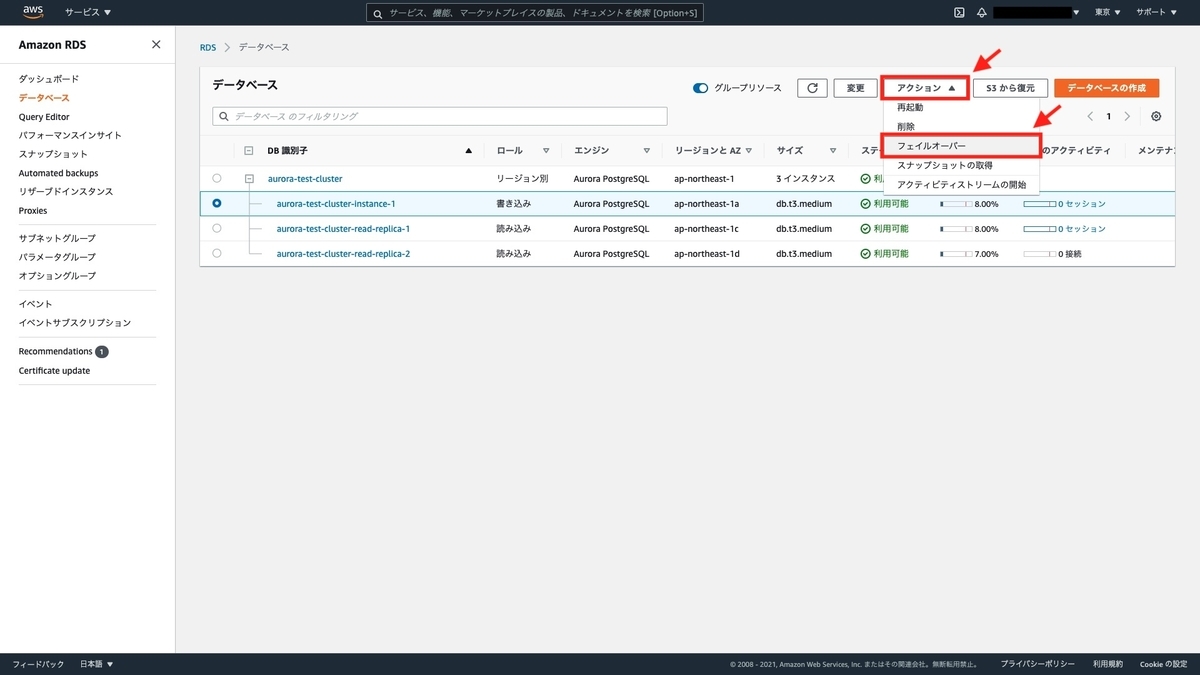Open プライバシーポリシー footer link
The height and width of the screenshot is (675, 1200).
point(1038,664)
